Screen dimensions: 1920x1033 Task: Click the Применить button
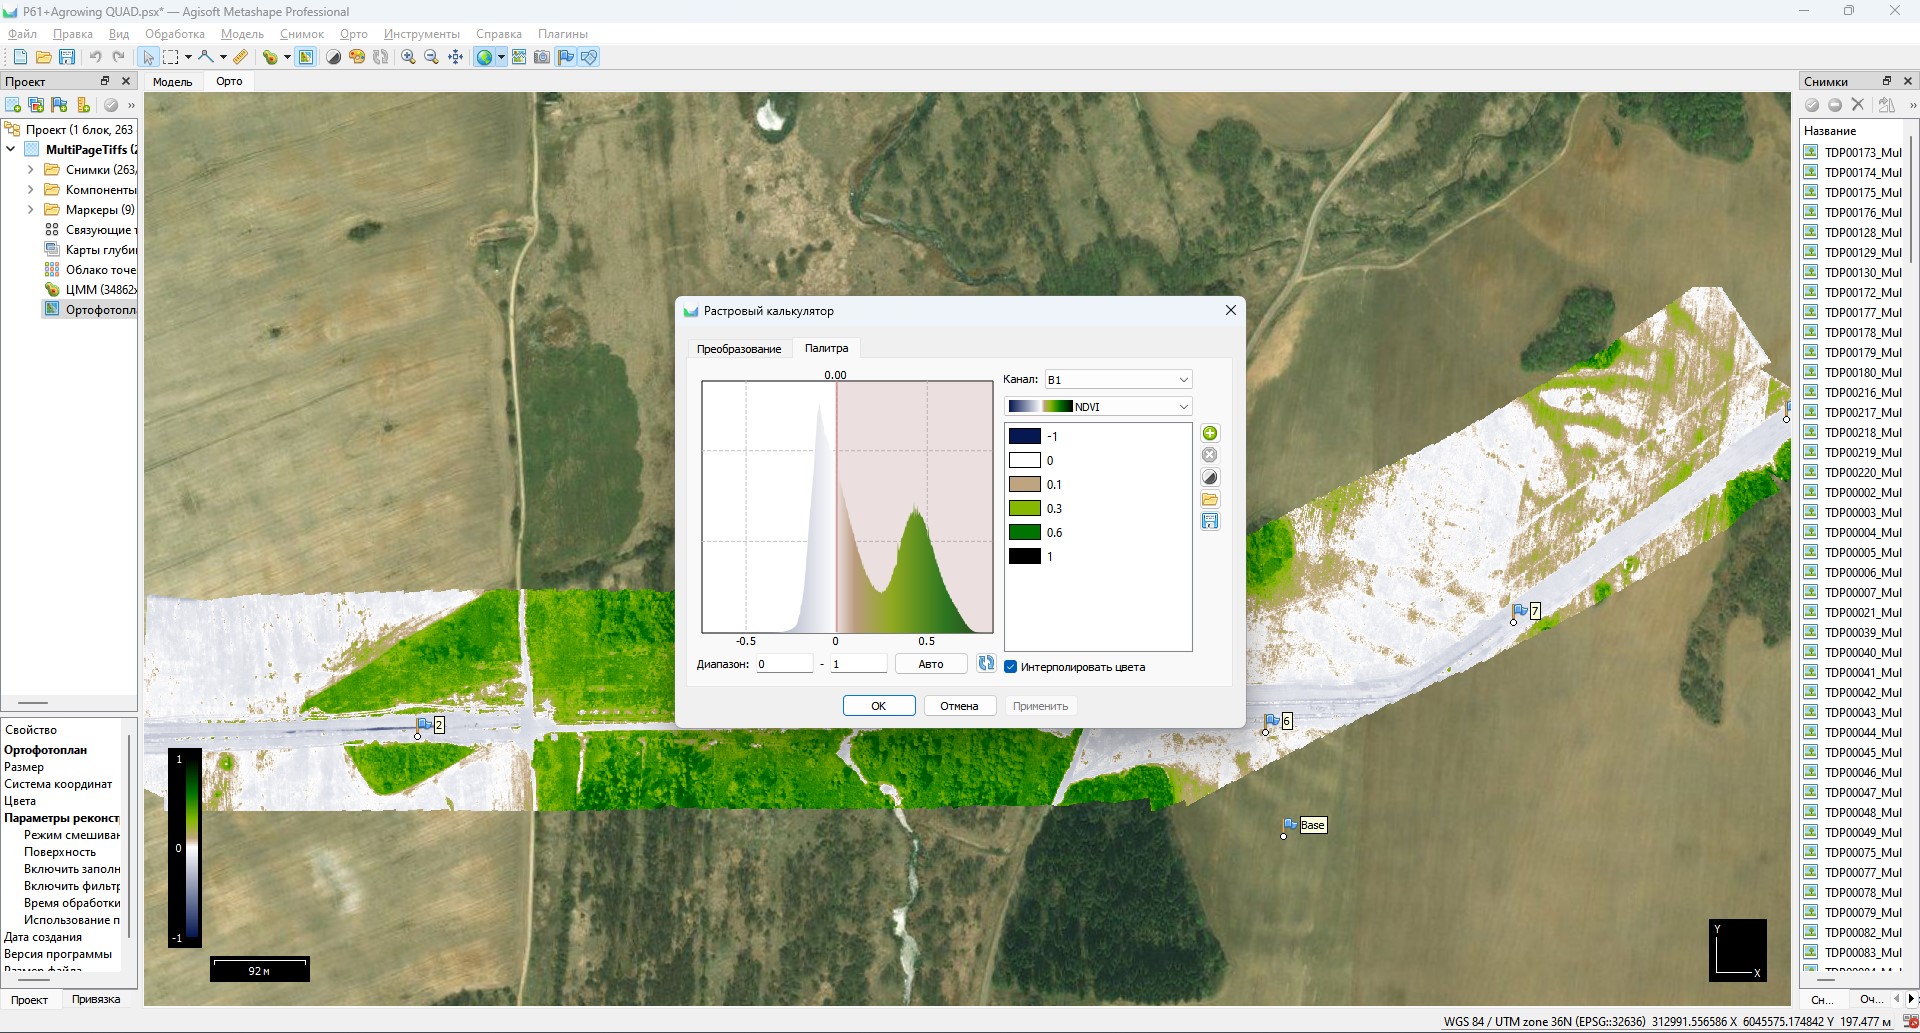tap(1040, 706)
